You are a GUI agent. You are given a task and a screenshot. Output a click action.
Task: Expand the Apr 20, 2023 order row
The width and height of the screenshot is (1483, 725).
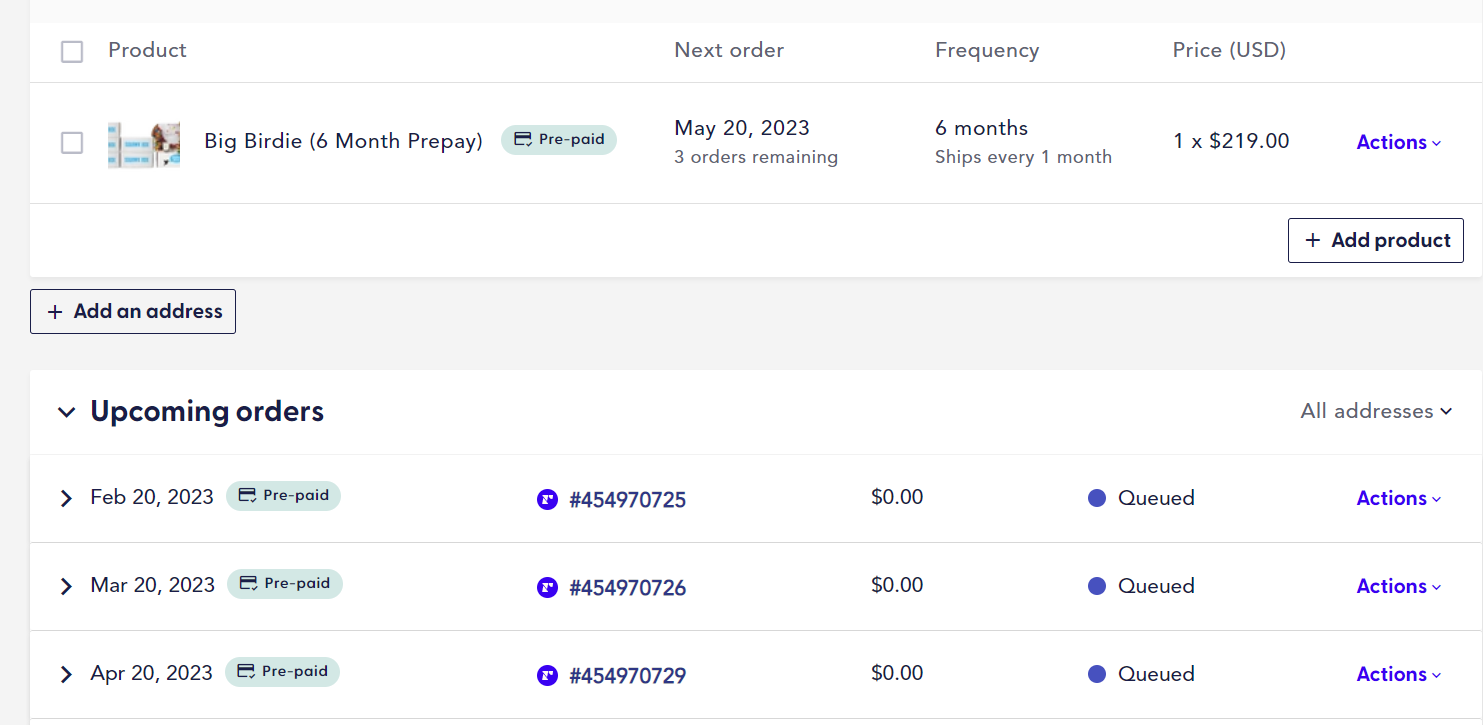coord(66,674)
